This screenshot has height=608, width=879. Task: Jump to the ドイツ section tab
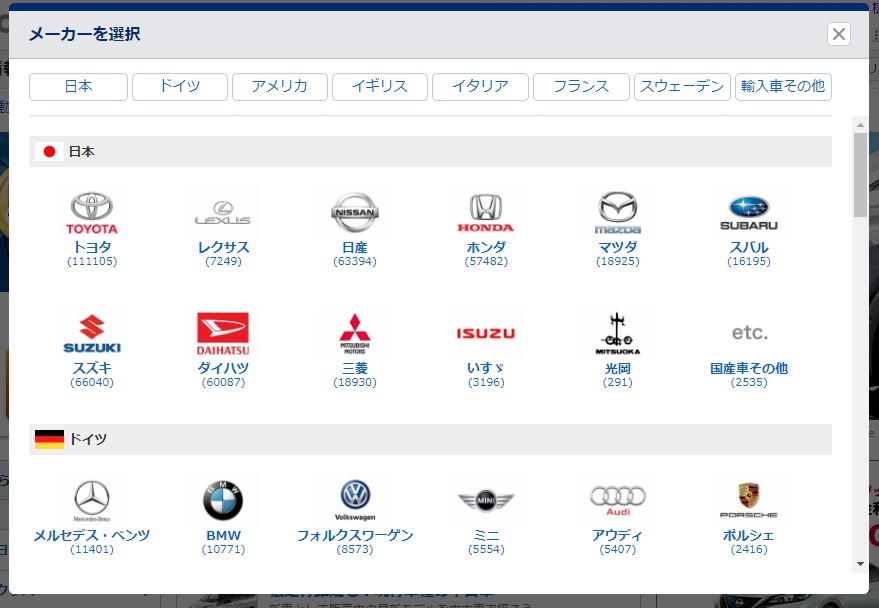point(180,87)
